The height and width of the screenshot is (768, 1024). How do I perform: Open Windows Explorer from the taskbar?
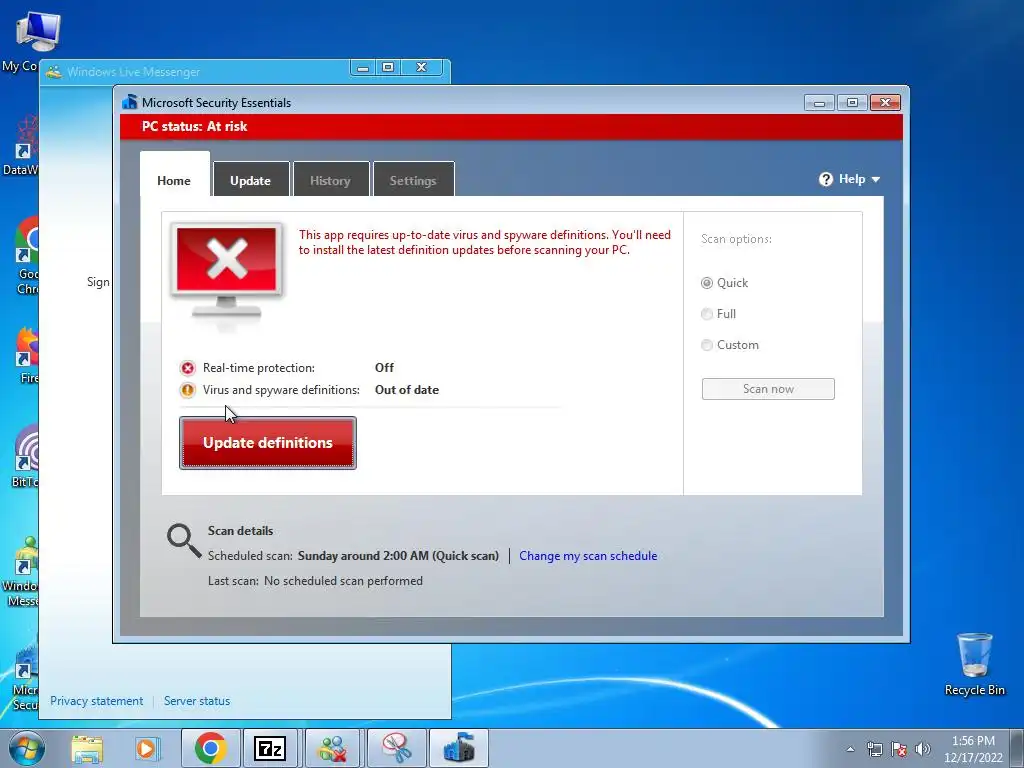[x=87, y=748]
